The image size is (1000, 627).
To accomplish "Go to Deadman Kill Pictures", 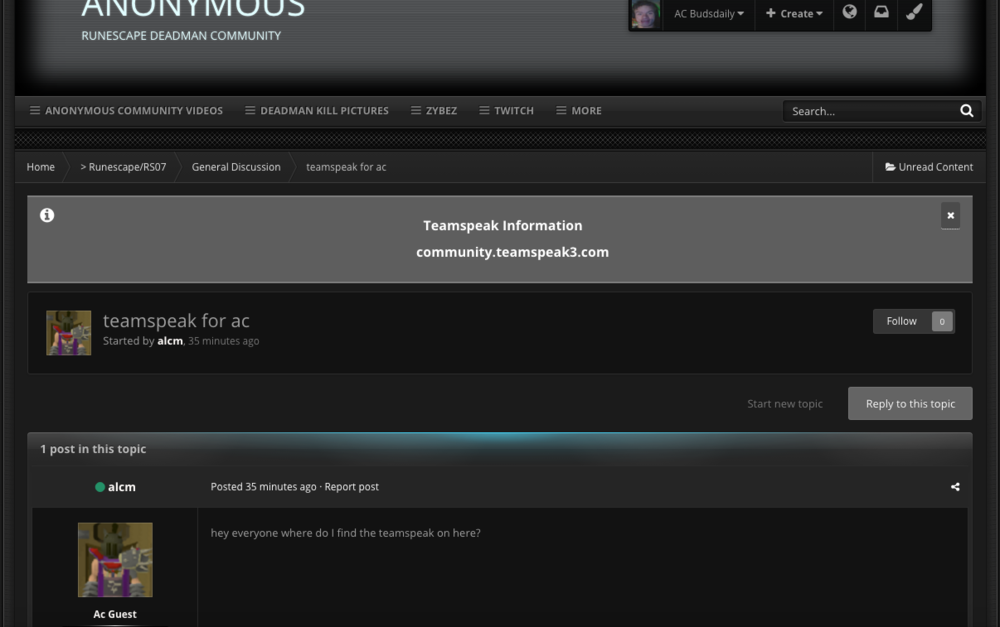I will 317,111.
